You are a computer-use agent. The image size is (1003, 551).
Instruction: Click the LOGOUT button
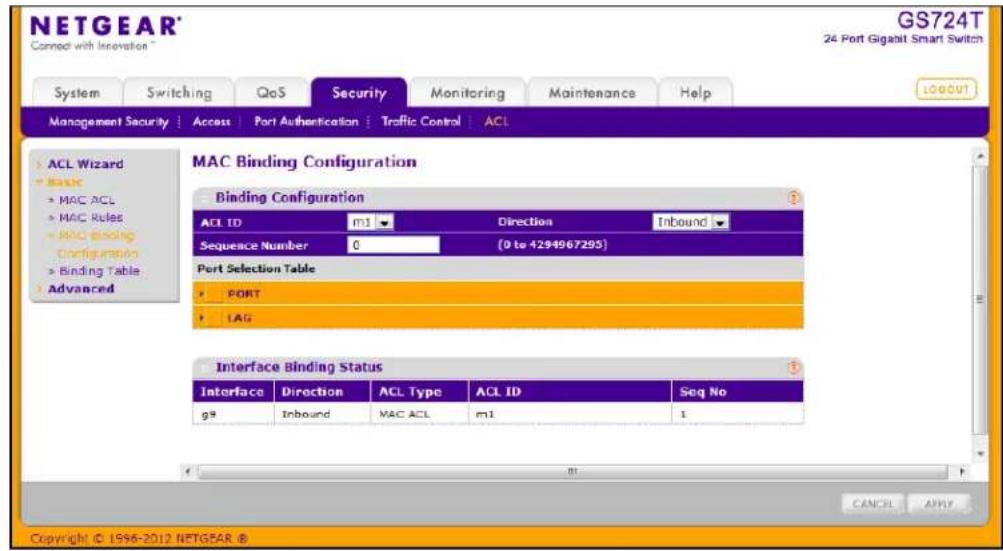click(x=947, y=90)
